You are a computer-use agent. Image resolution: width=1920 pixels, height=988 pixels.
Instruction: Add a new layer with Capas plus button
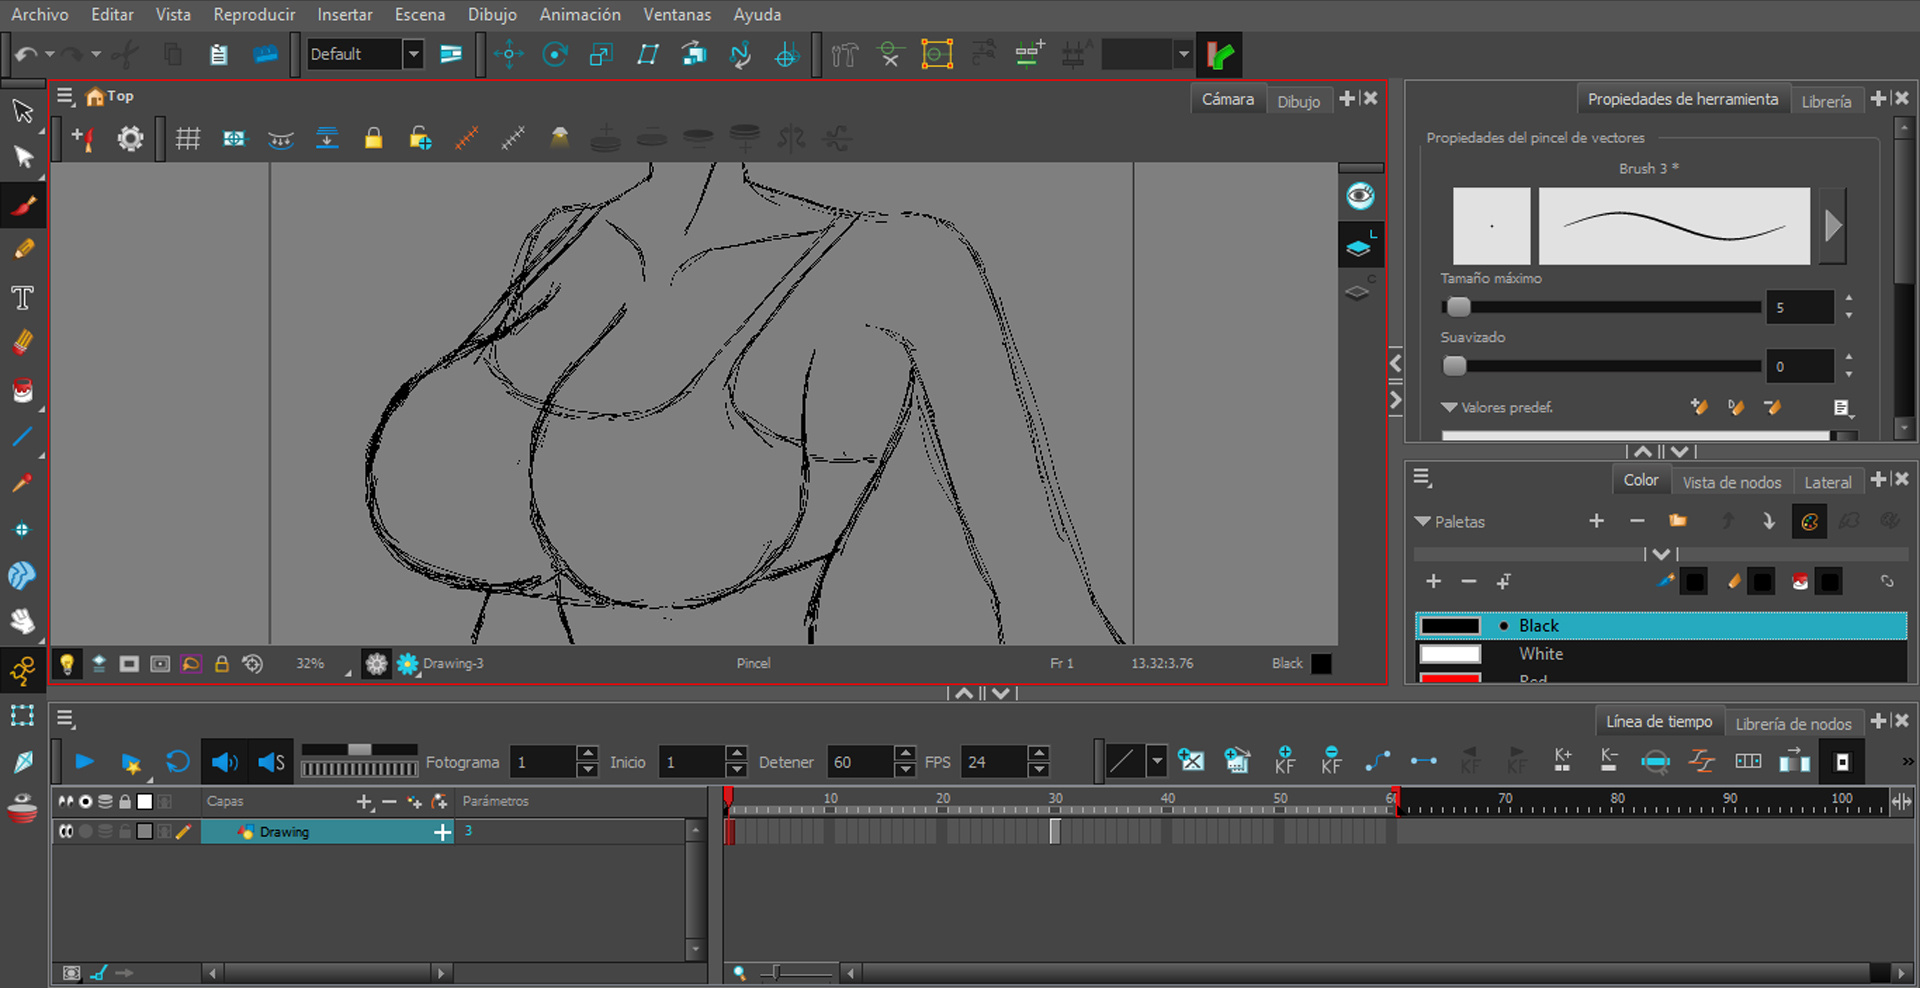[364, 802]
